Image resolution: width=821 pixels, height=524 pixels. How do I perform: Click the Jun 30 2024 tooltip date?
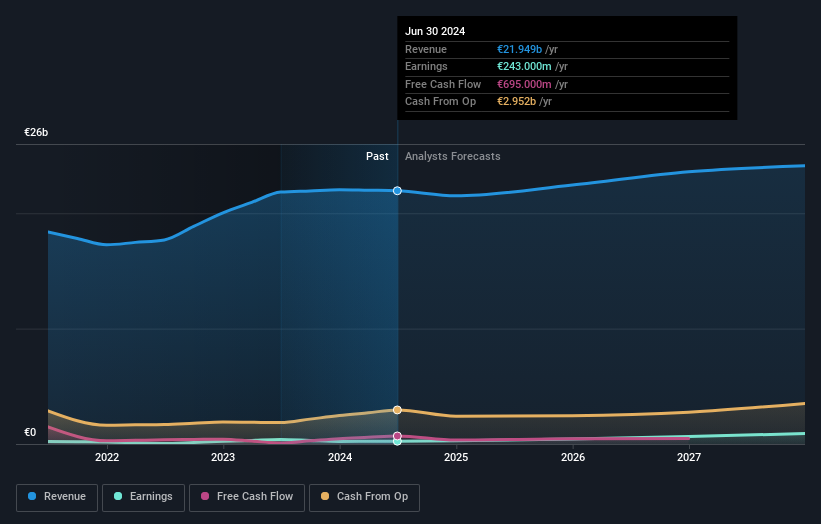coord(435,31)
